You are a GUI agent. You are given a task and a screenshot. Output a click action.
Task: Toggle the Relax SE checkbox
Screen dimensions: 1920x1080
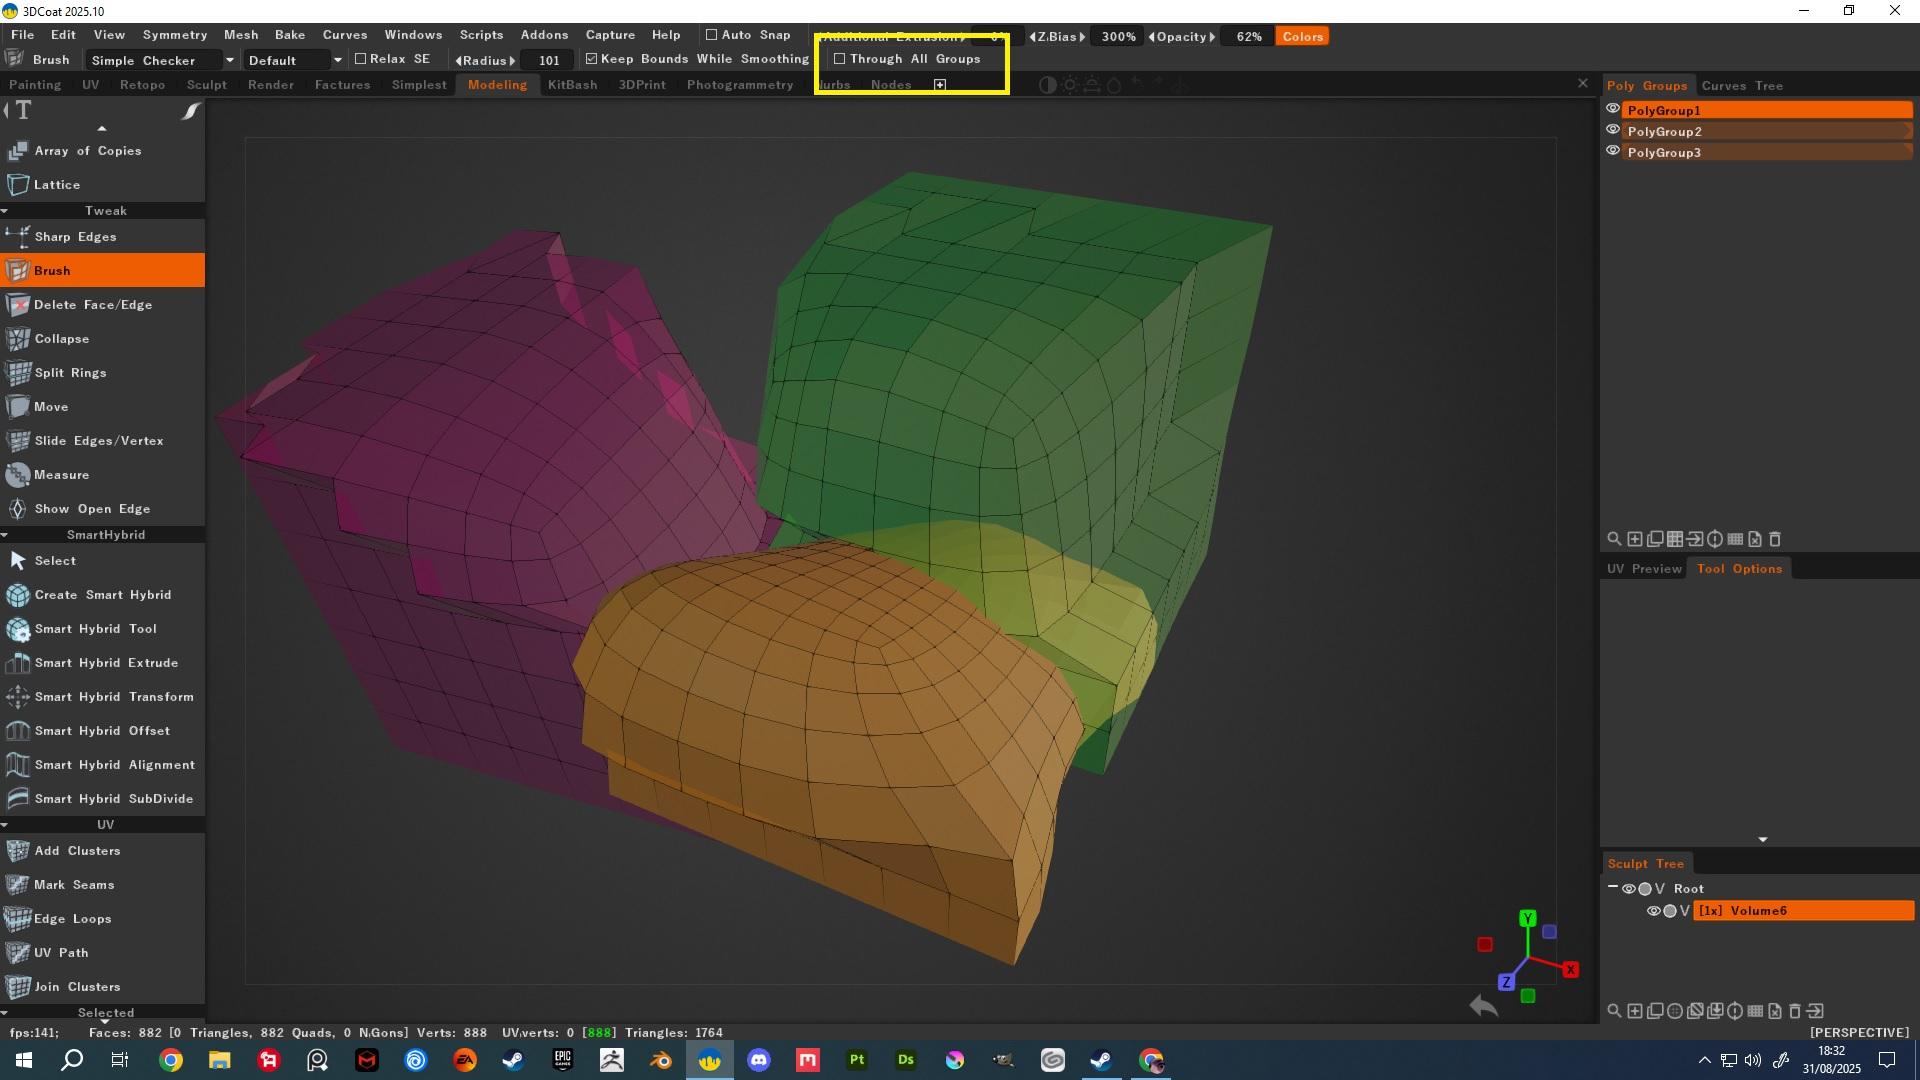click(x=361, y=59)
